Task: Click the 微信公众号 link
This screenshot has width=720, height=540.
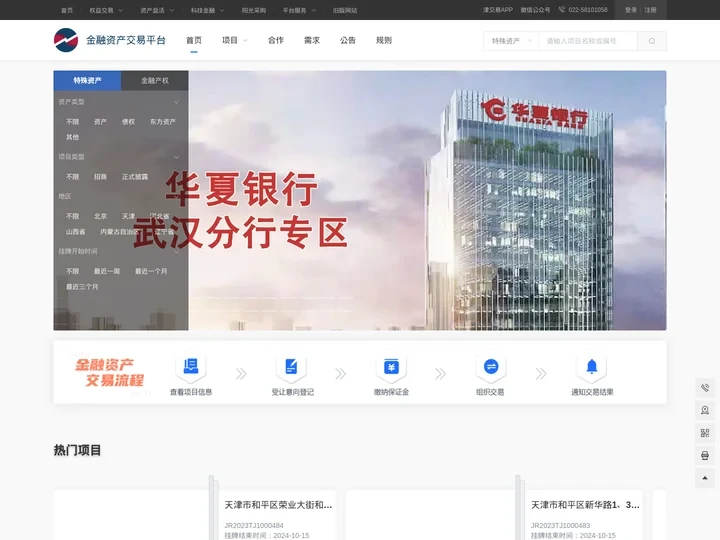Action: (535, 10)
